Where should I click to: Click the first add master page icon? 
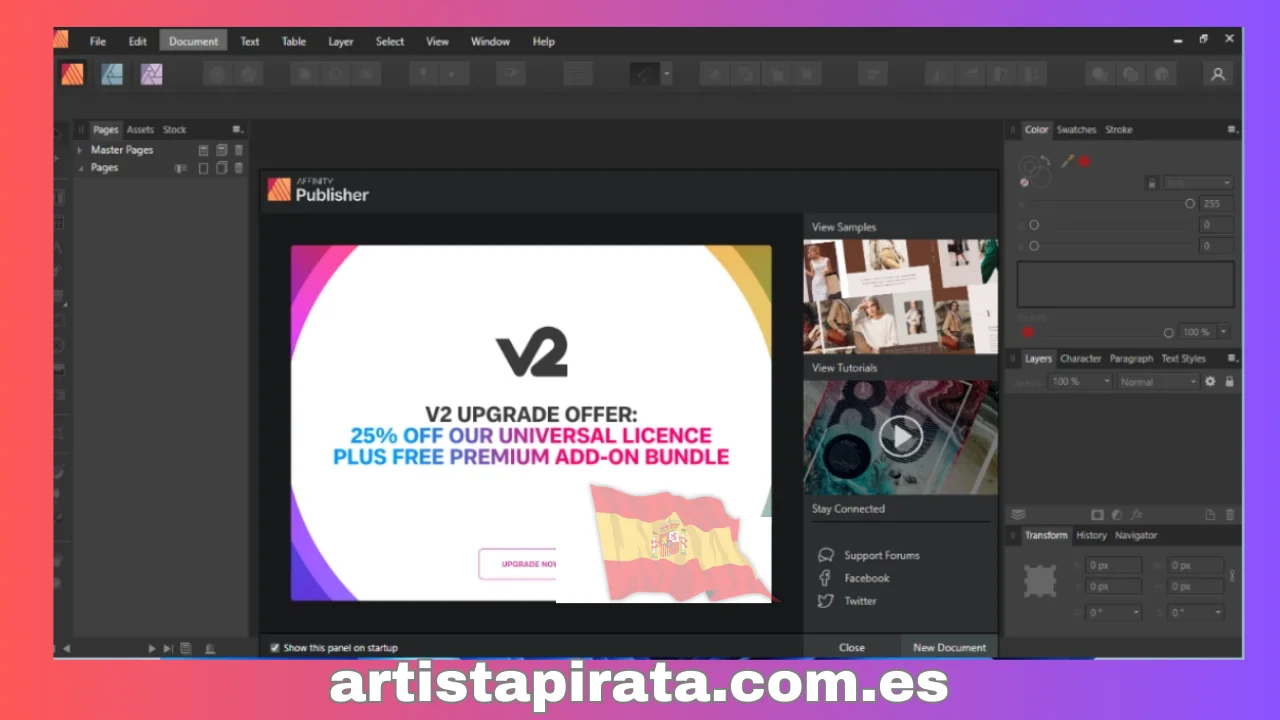point(204,150)
